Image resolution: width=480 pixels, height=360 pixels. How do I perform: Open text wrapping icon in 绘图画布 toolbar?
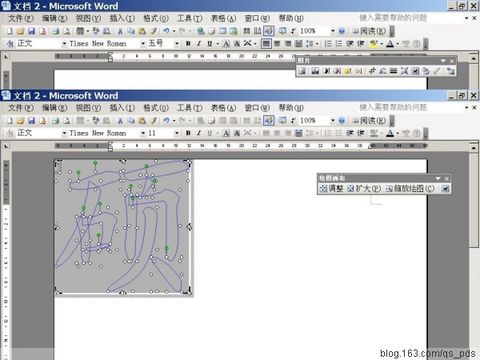click(445, 189)
